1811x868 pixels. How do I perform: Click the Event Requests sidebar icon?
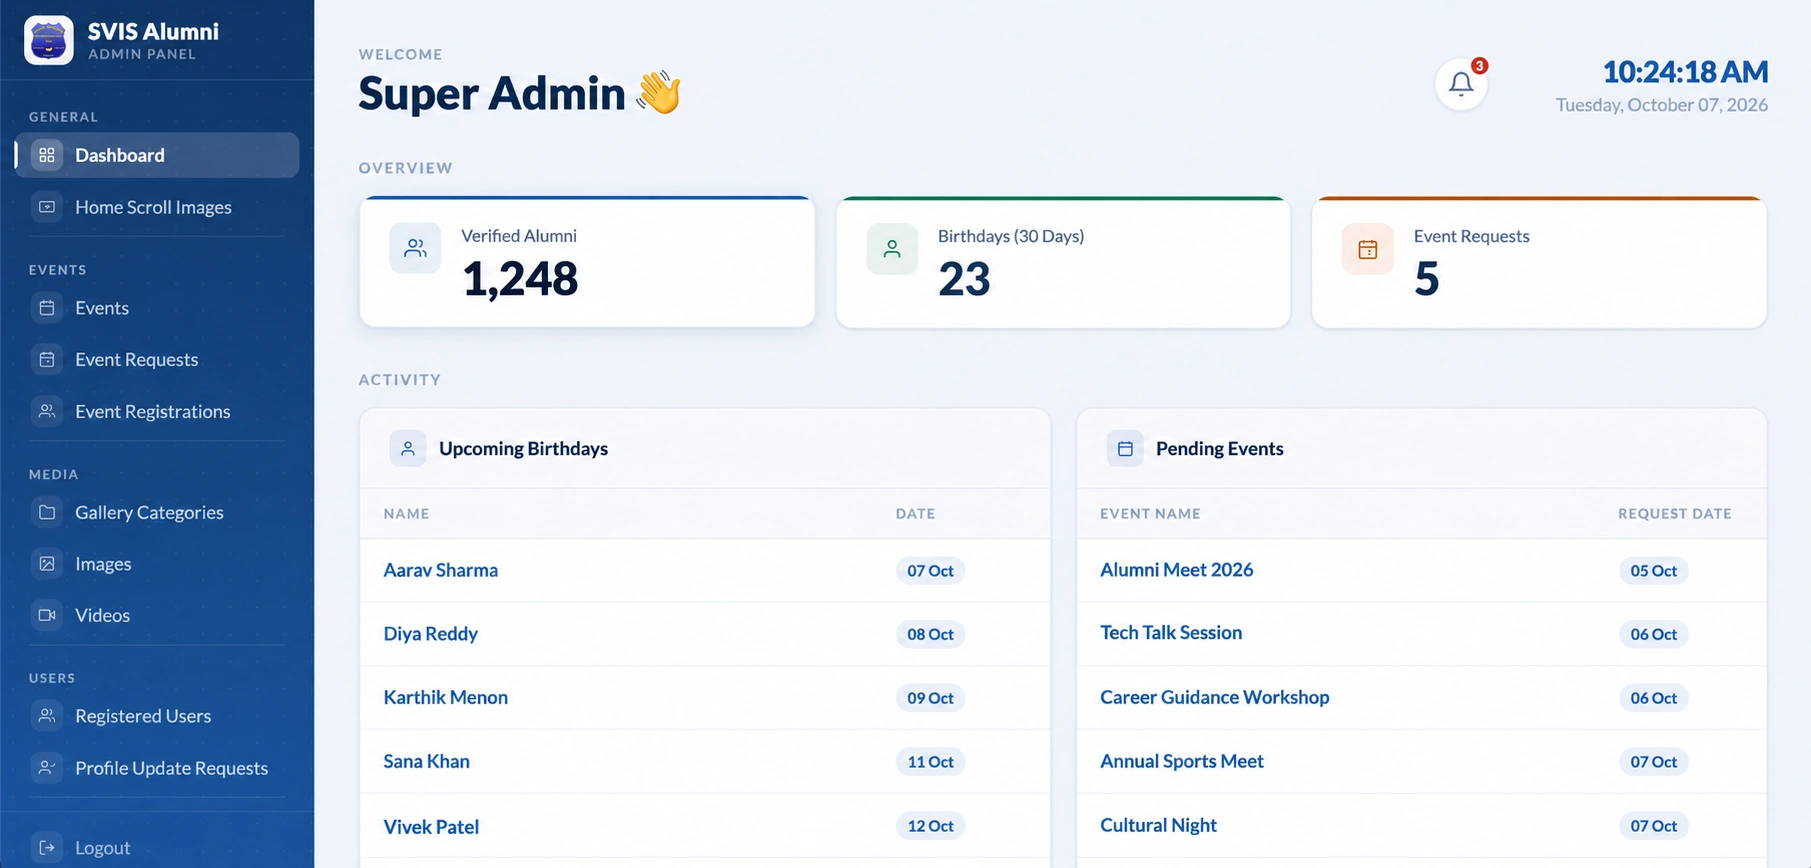coord(47,359)
